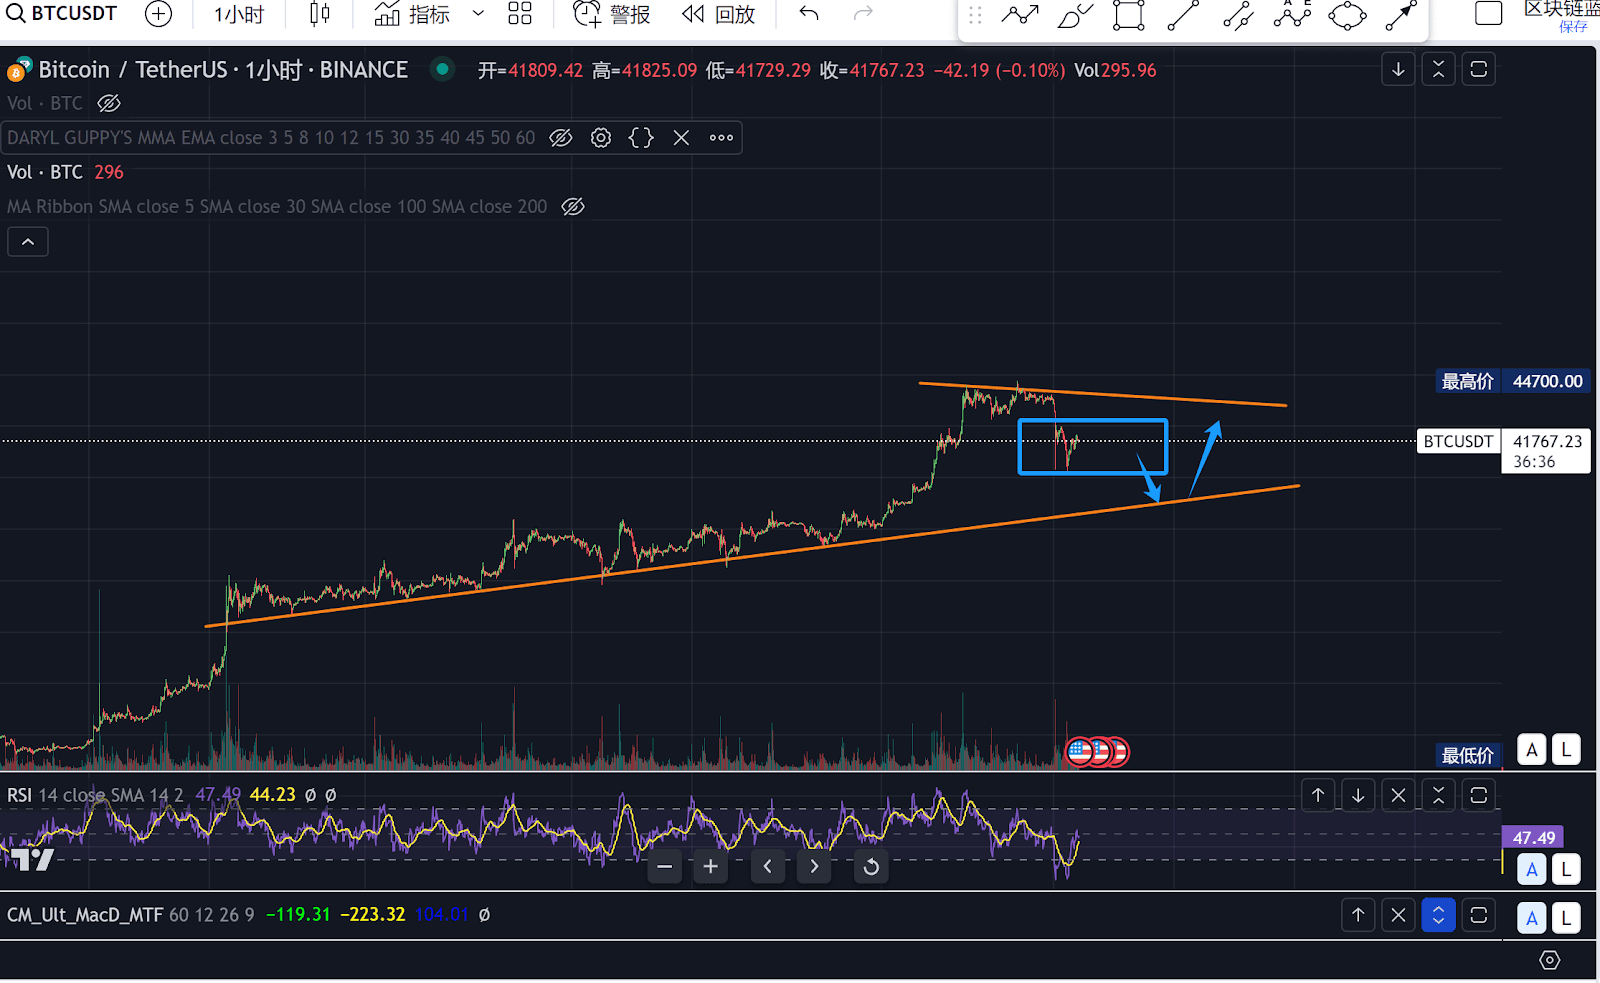
Task: Toggle log scale L on main chart
Action: click(x=1566, y=750)
